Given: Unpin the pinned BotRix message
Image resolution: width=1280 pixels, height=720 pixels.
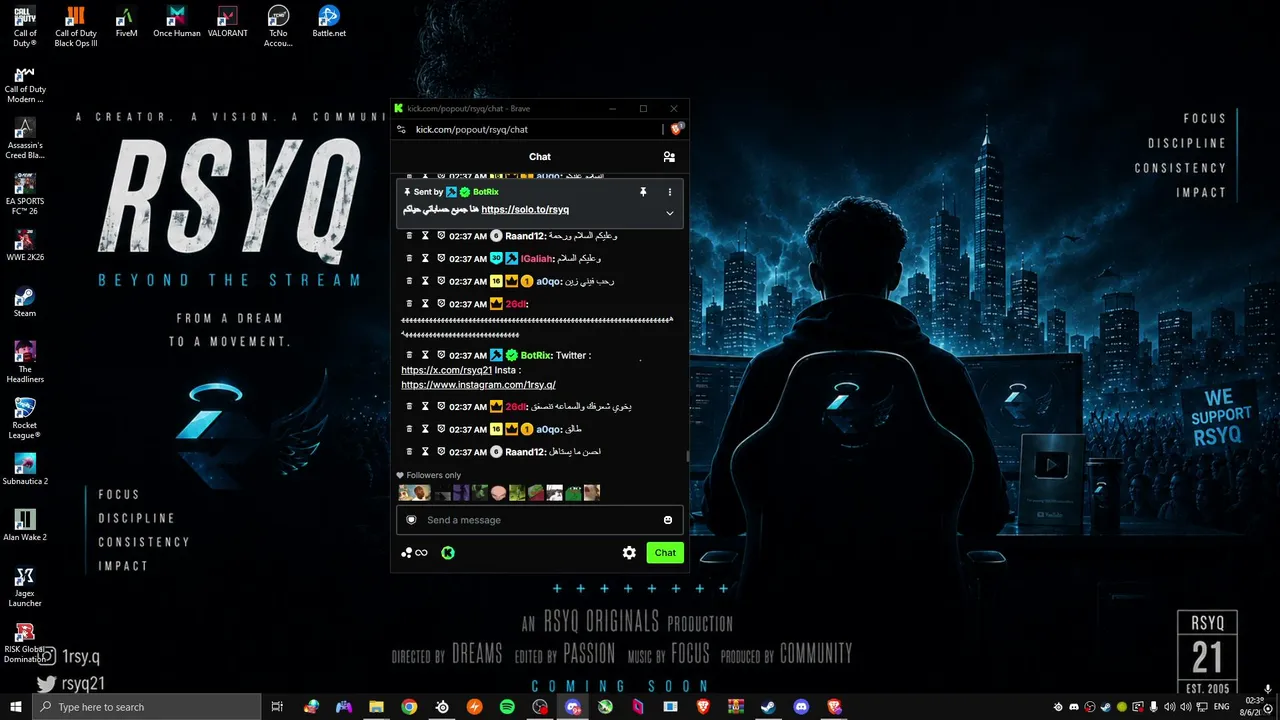Looking at the screenshot, I should point(643,192).
